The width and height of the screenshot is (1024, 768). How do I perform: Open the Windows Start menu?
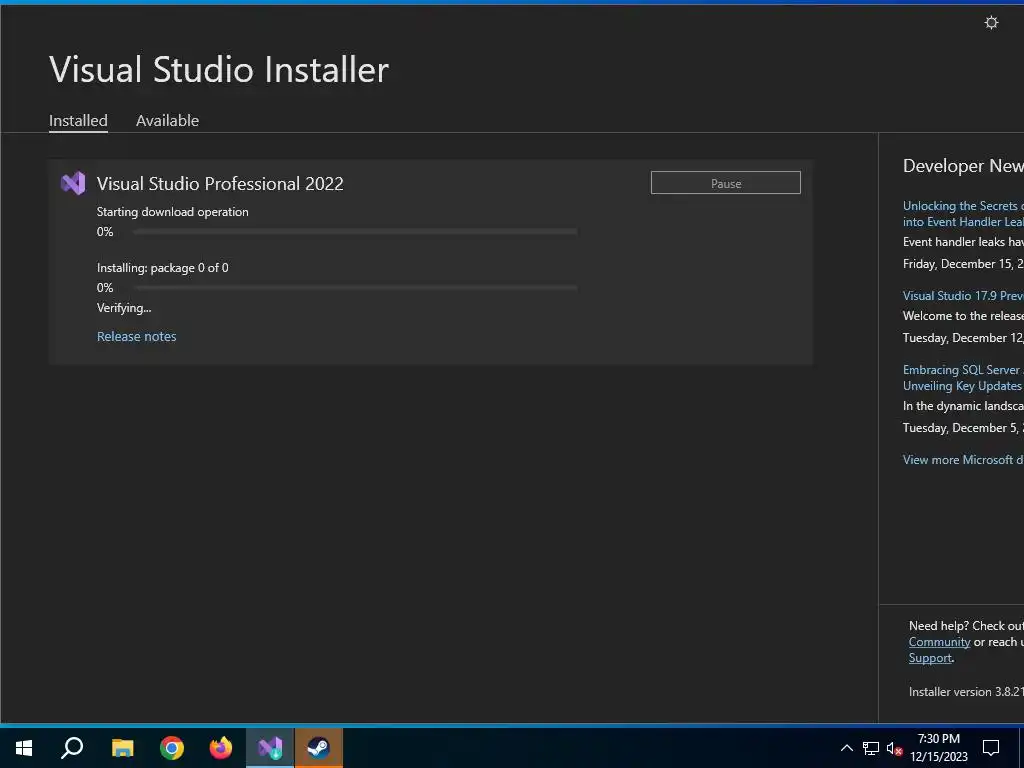tap(24, 748)
